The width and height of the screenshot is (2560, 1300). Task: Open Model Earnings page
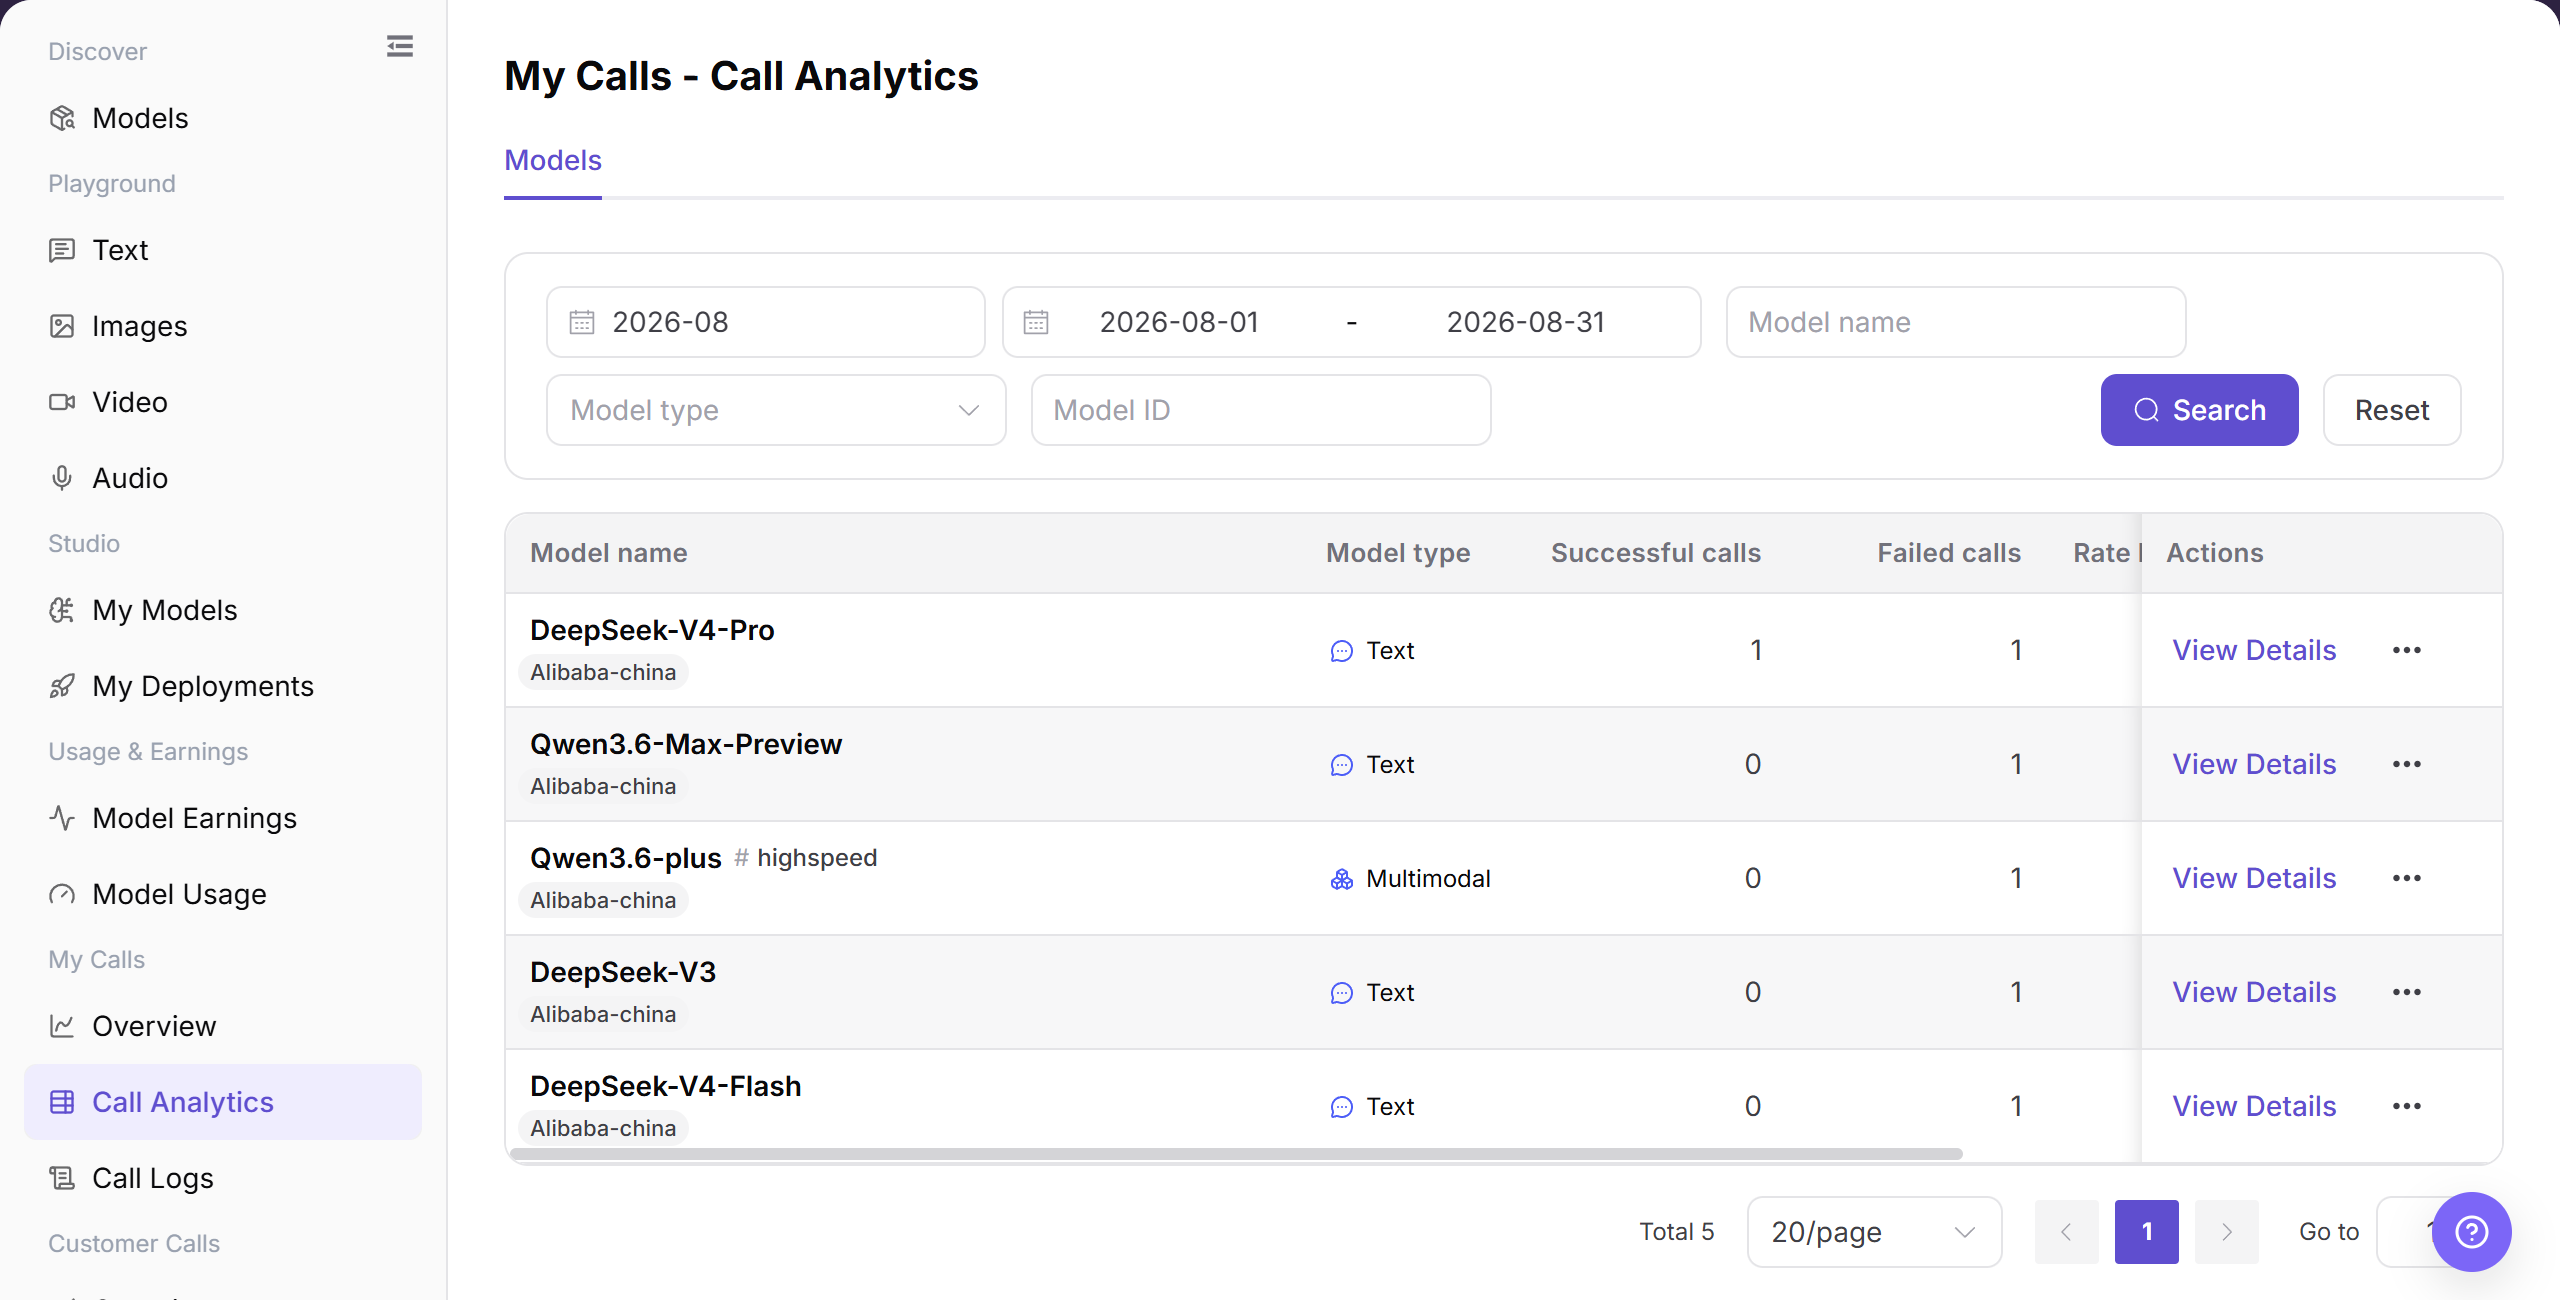click(222, 818)
